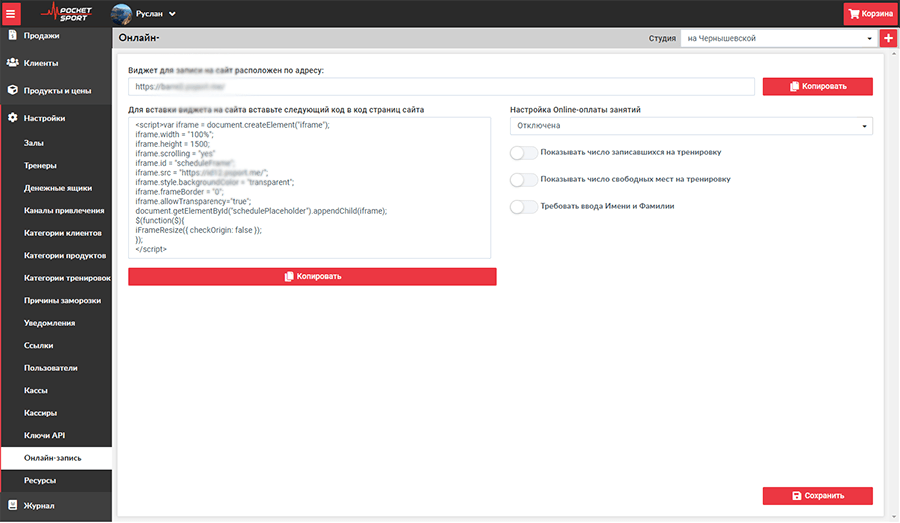Screen dimensions: 900x523
Task: Click the Настройки gear icon
Action: click(x=13, y=118)
